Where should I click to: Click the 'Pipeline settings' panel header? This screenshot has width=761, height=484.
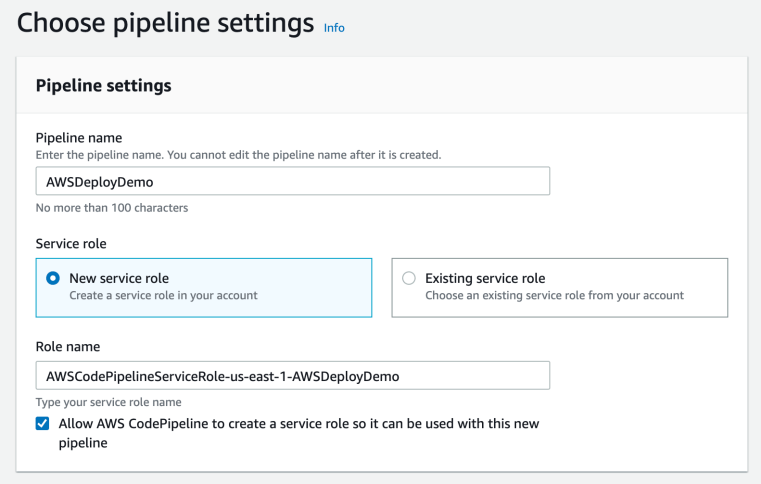pos(103,85)
